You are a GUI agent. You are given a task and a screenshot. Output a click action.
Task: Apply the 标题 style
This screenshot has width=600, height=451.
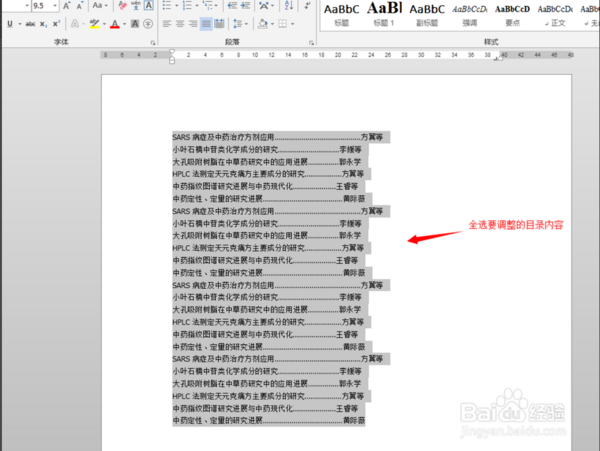341,15
